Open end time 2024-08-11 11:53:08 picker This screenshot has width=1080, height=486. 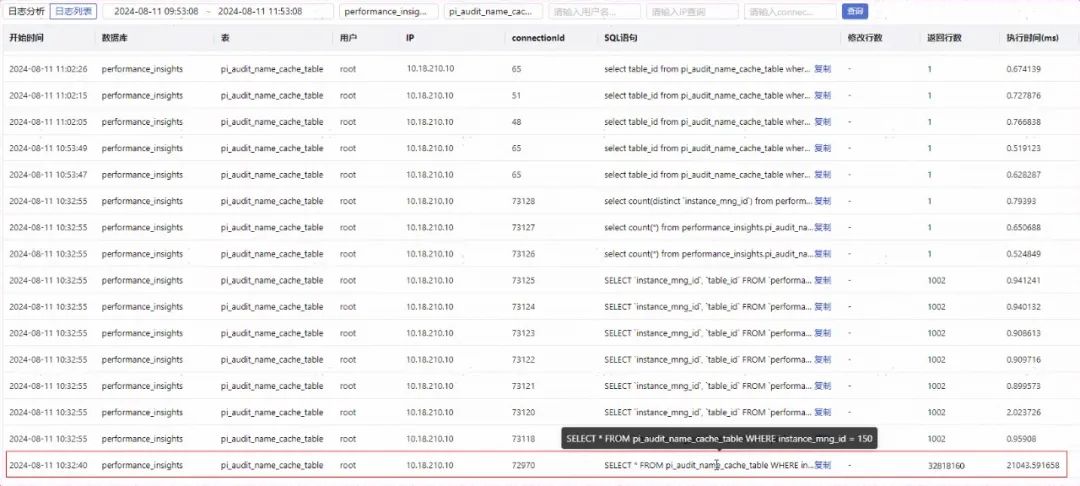point(260,12)
